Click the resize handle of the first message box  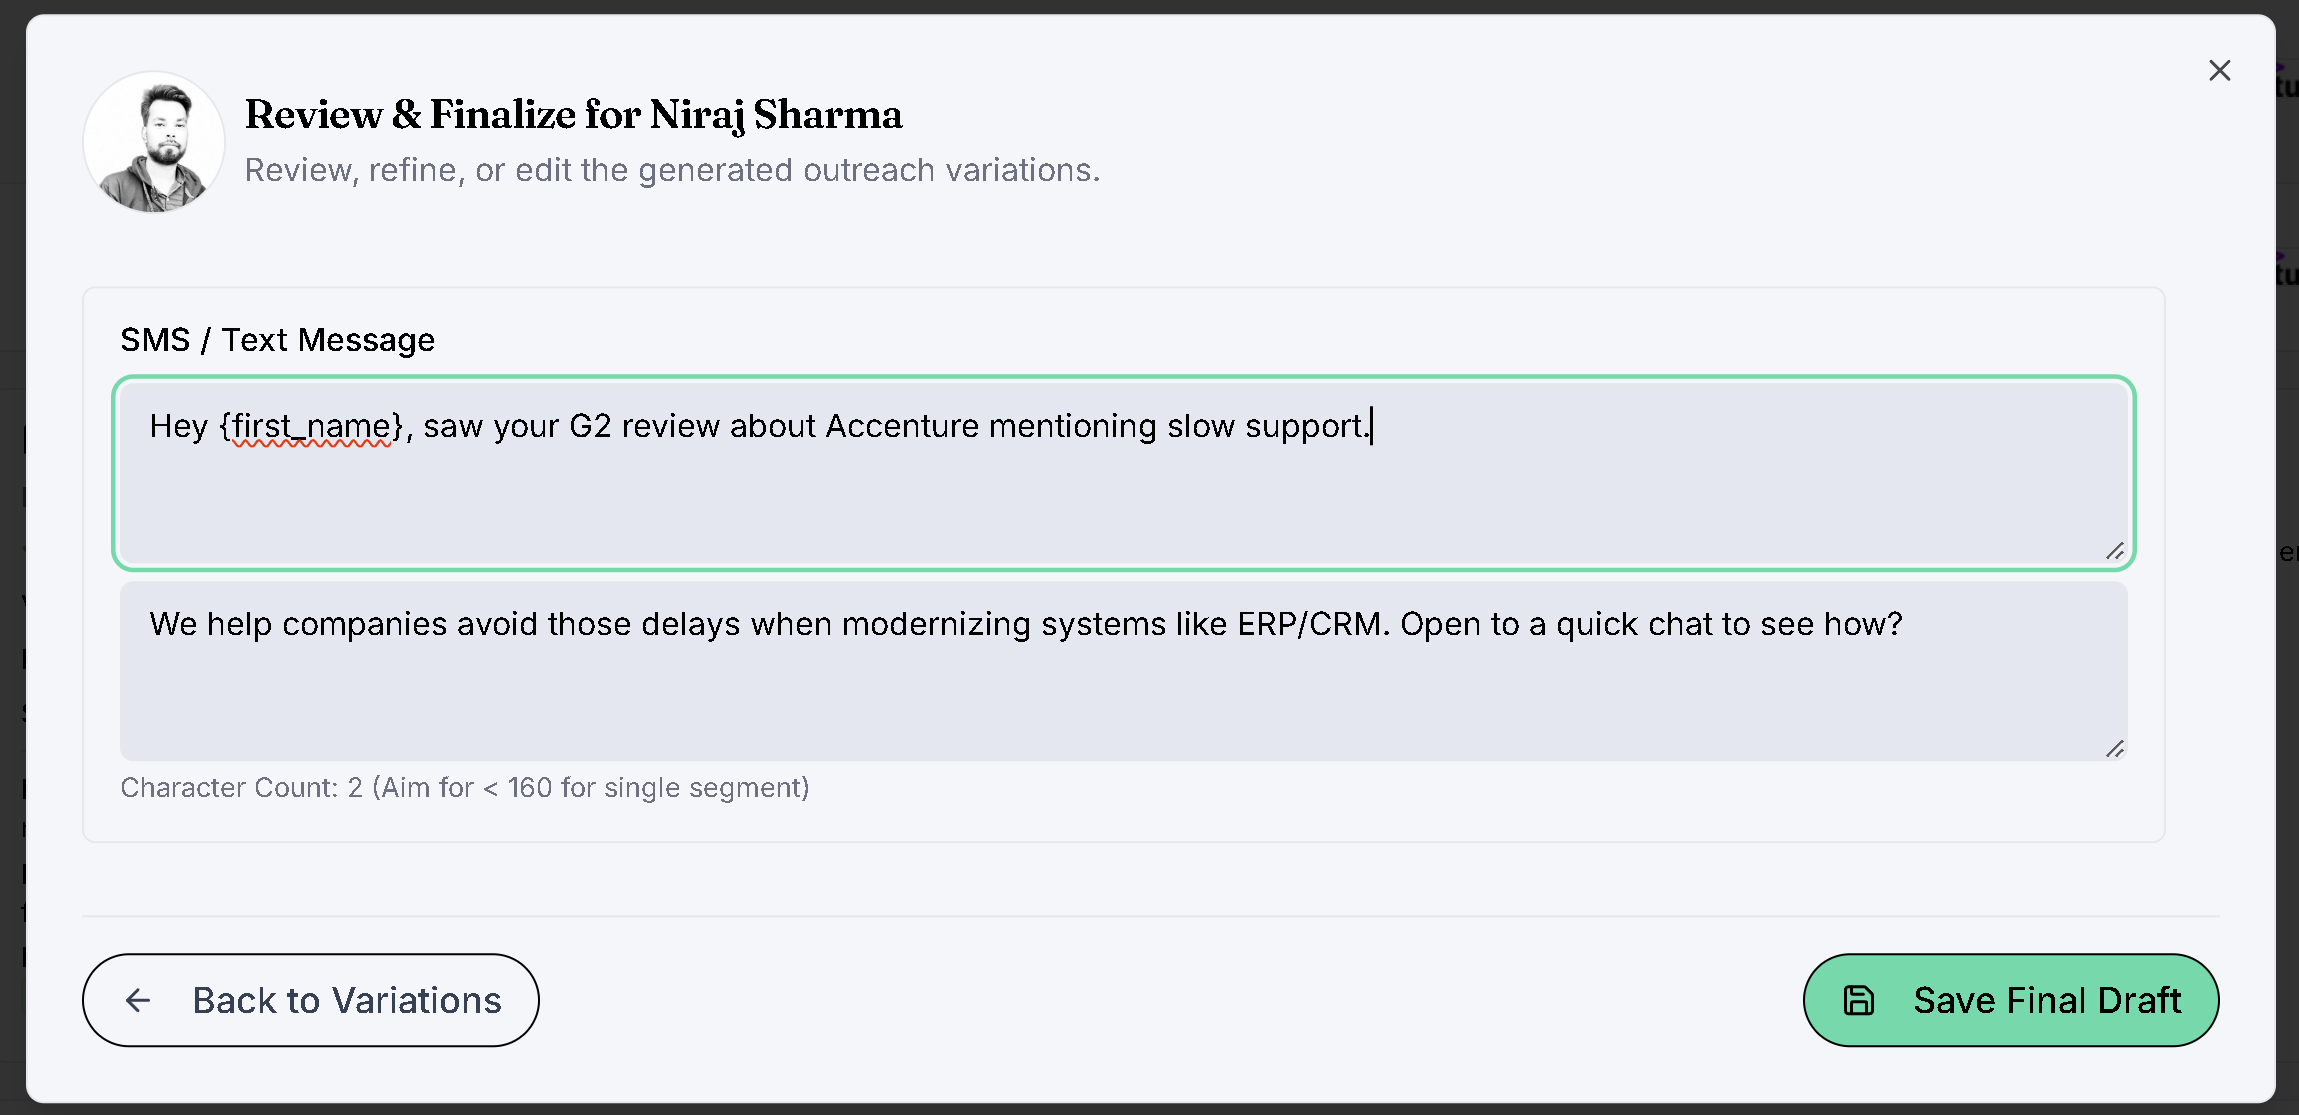pos(2114,551)
